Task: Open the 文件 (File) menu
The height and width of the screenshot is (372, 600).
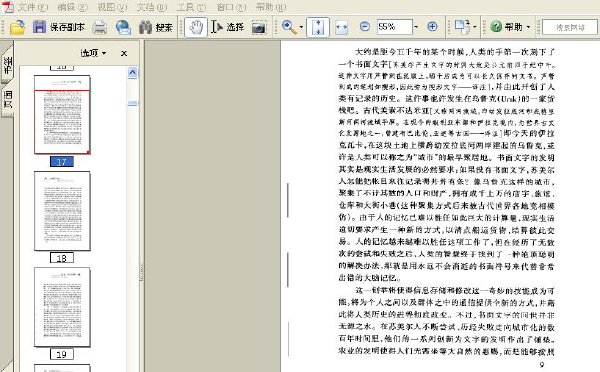Action: [32, 7]
